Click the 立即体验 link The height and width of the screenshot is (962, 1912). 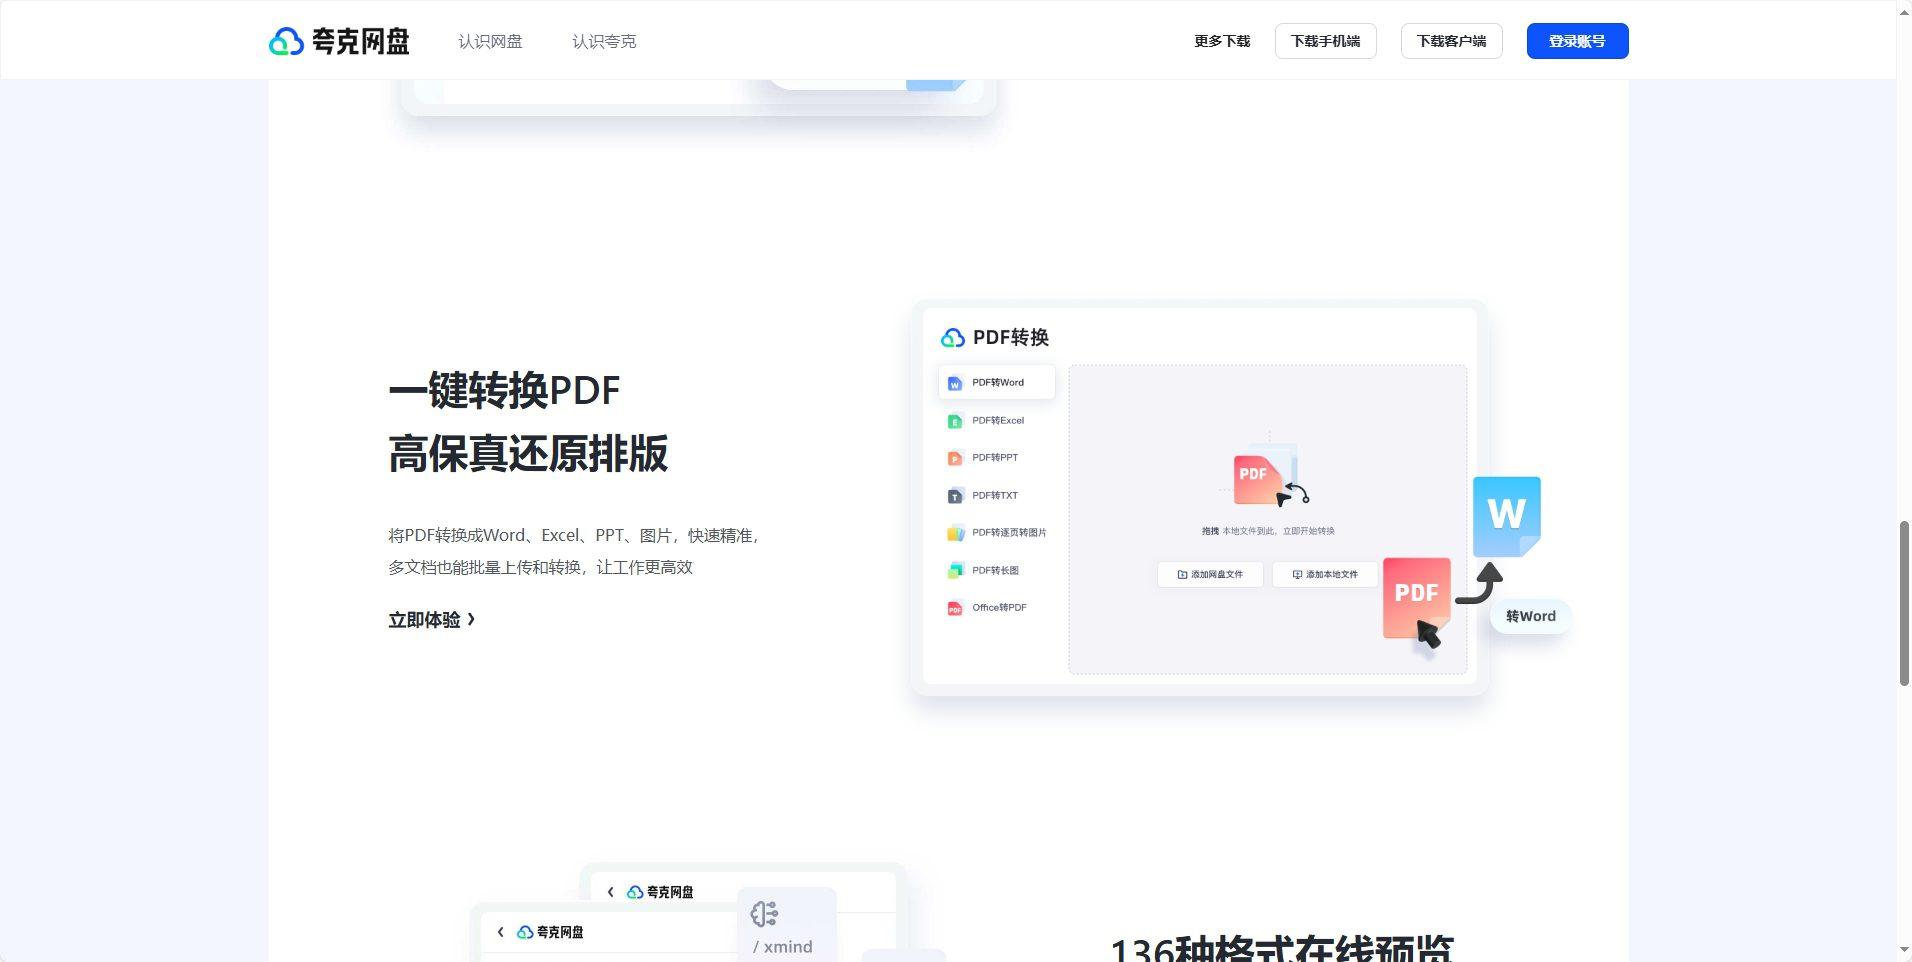[x=430, y=619]
